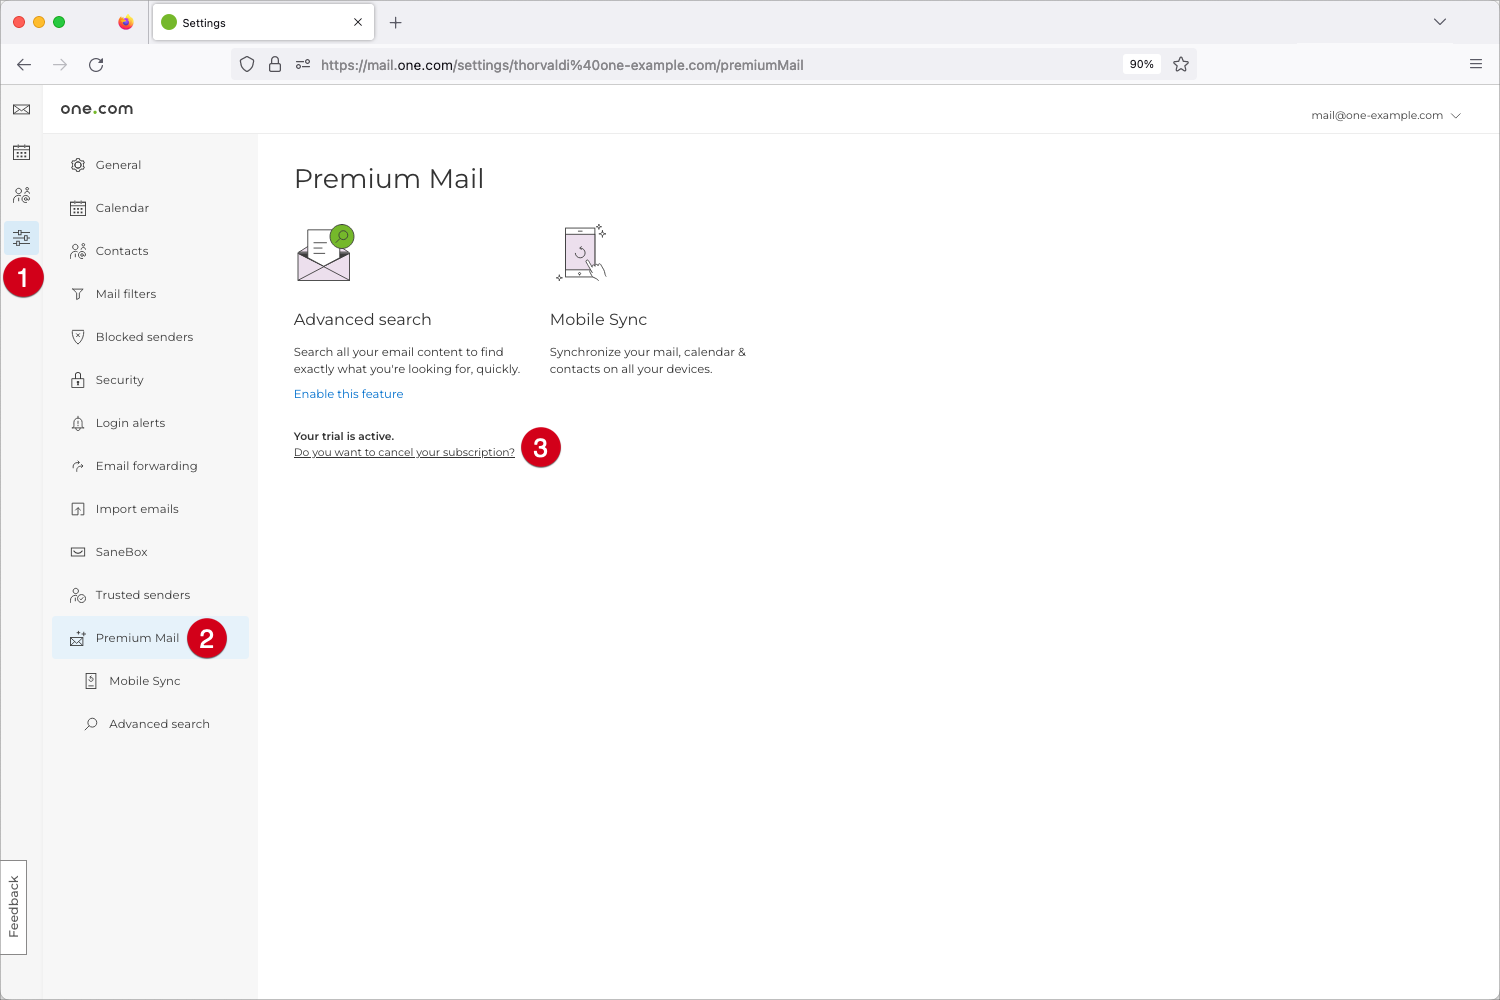Open the Mail icon in the far-left sidebar
This screenshot has height=1000, width=1500.
[21, 109]
